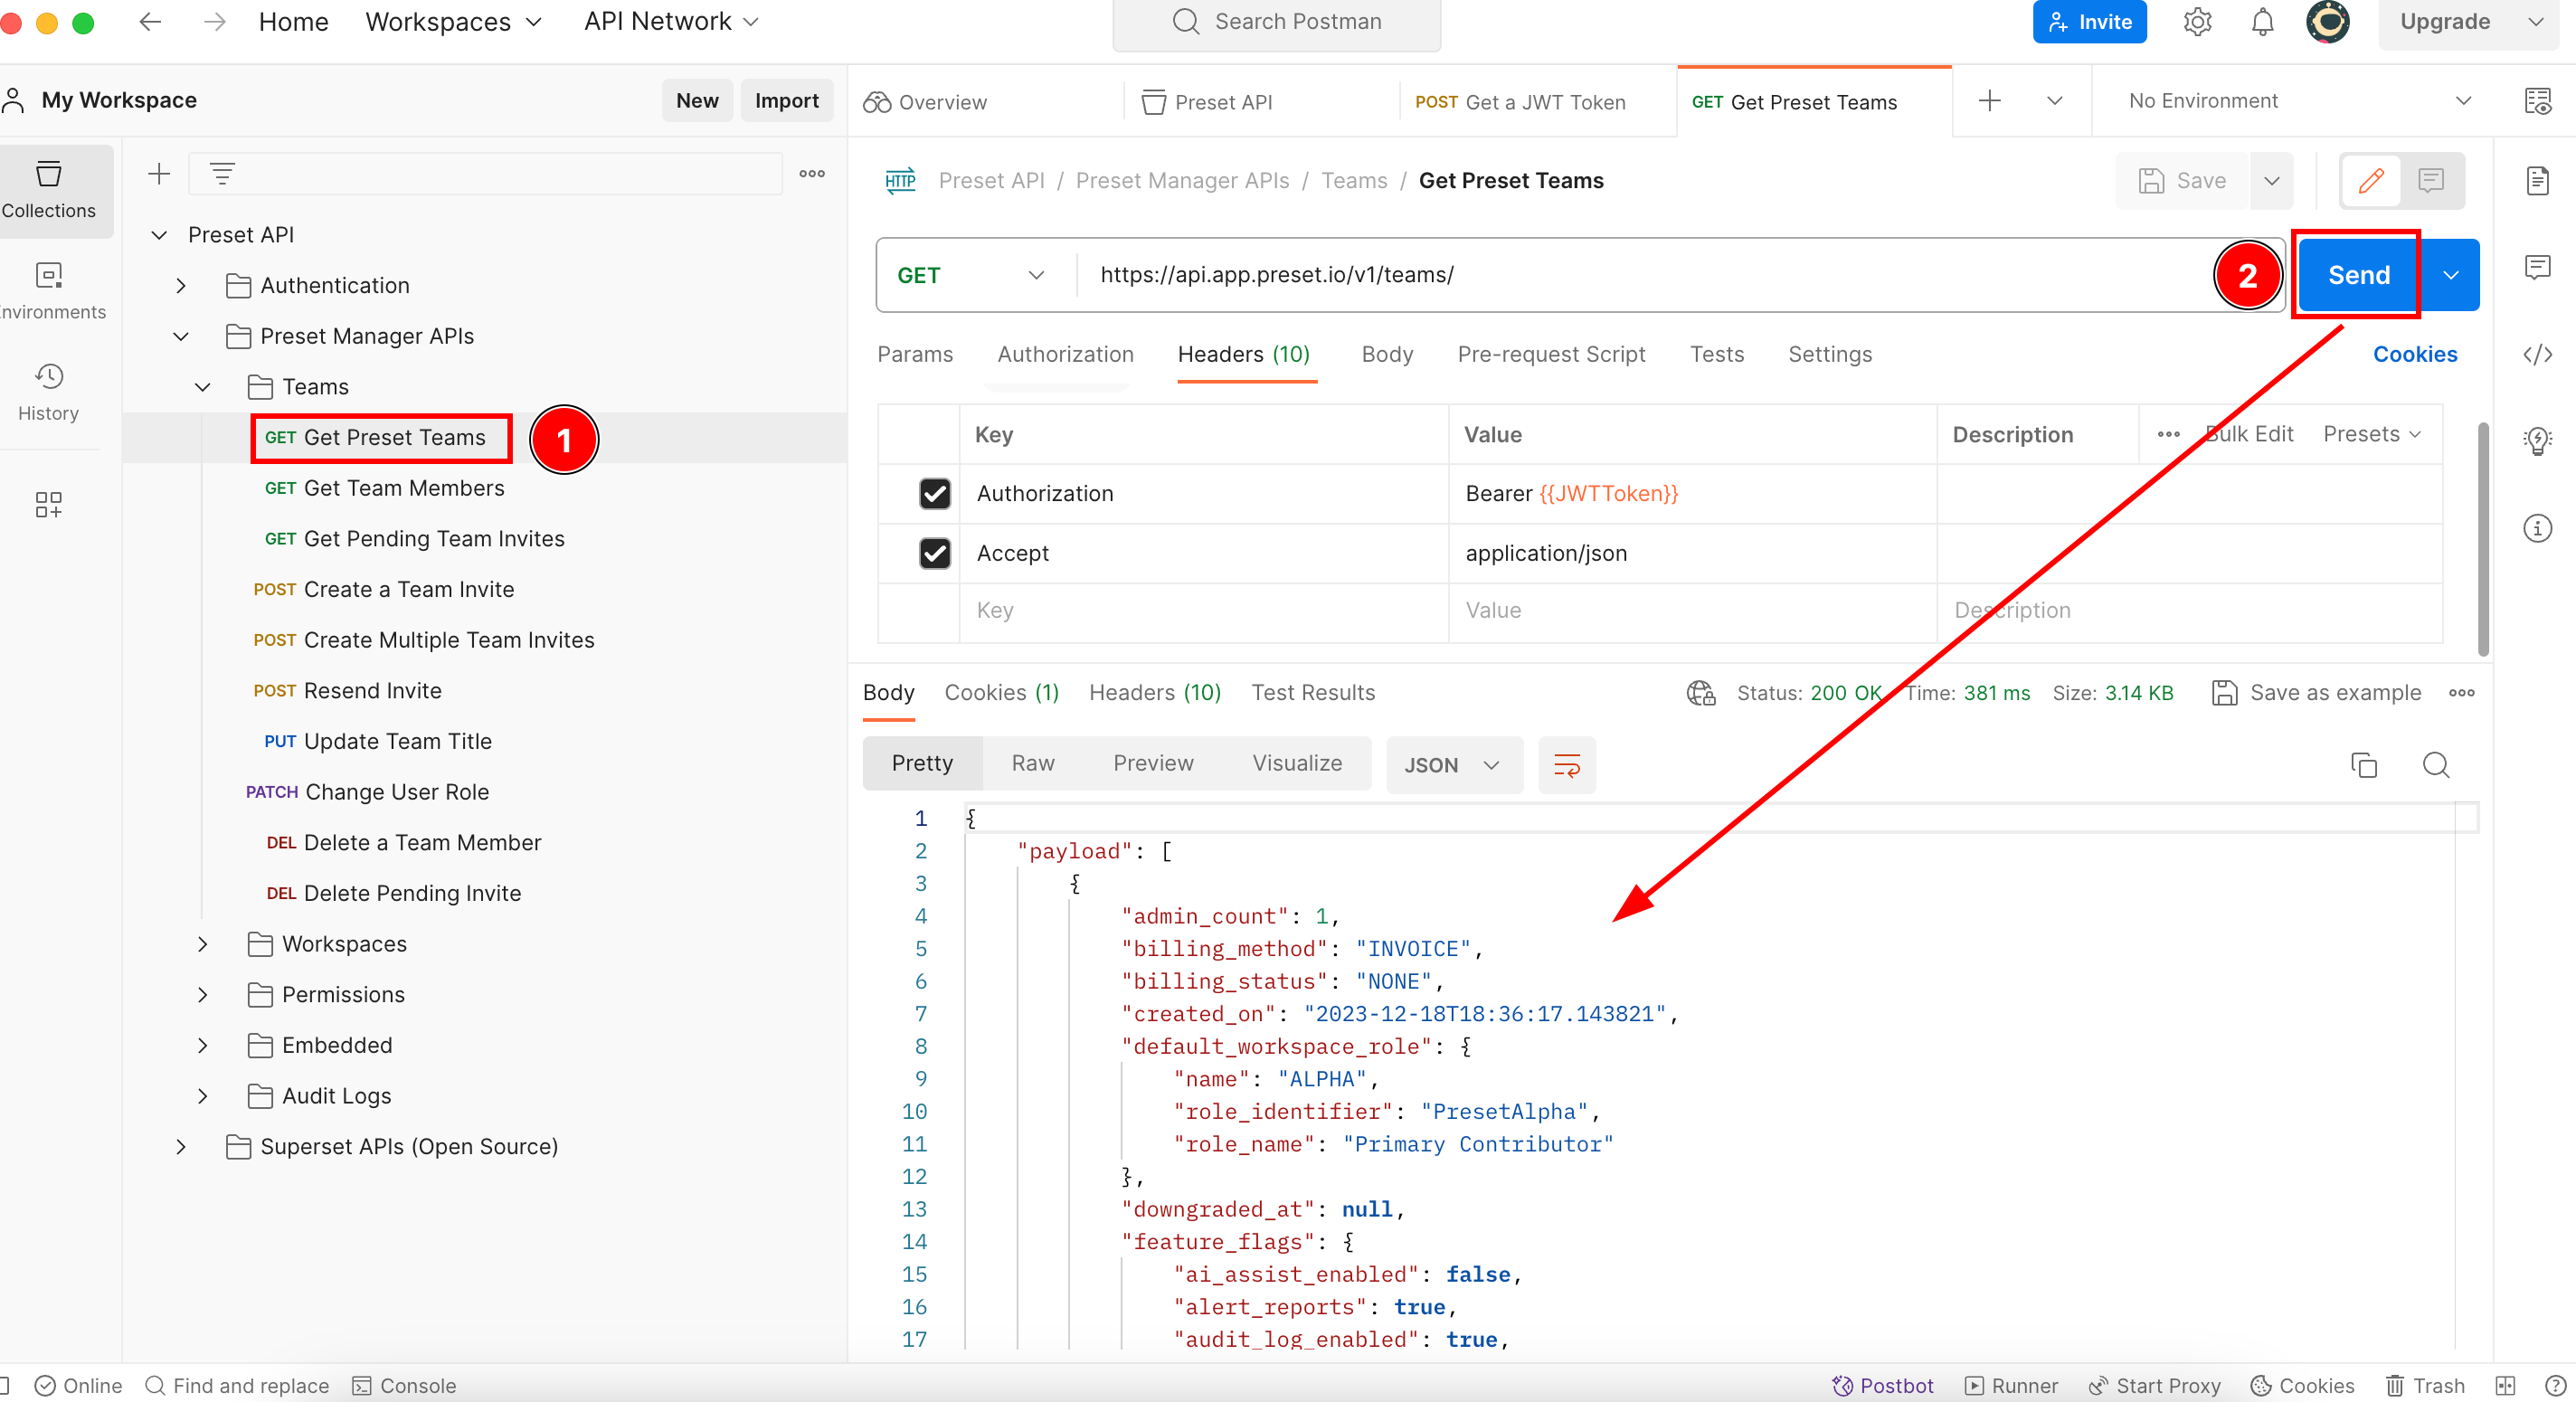Click the search response magnifier icon
Viewport: 2576px width, 1402px height.
pyautogui.click(x=2435, y=765)
